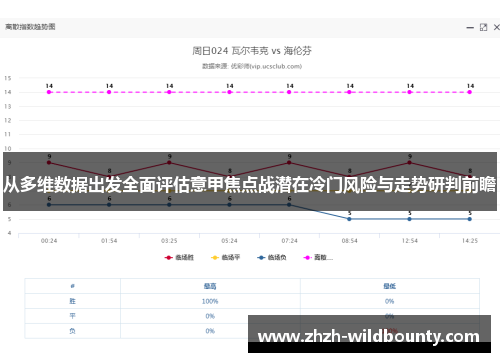Click the 14:25 time axis label
The height and width of the screenshot is (362, 500).
470,241
